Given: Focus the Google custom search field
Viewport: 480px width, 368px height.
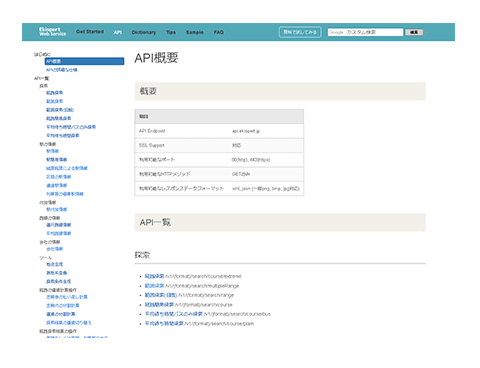Looking at the screenshot, I should [365, 32].
